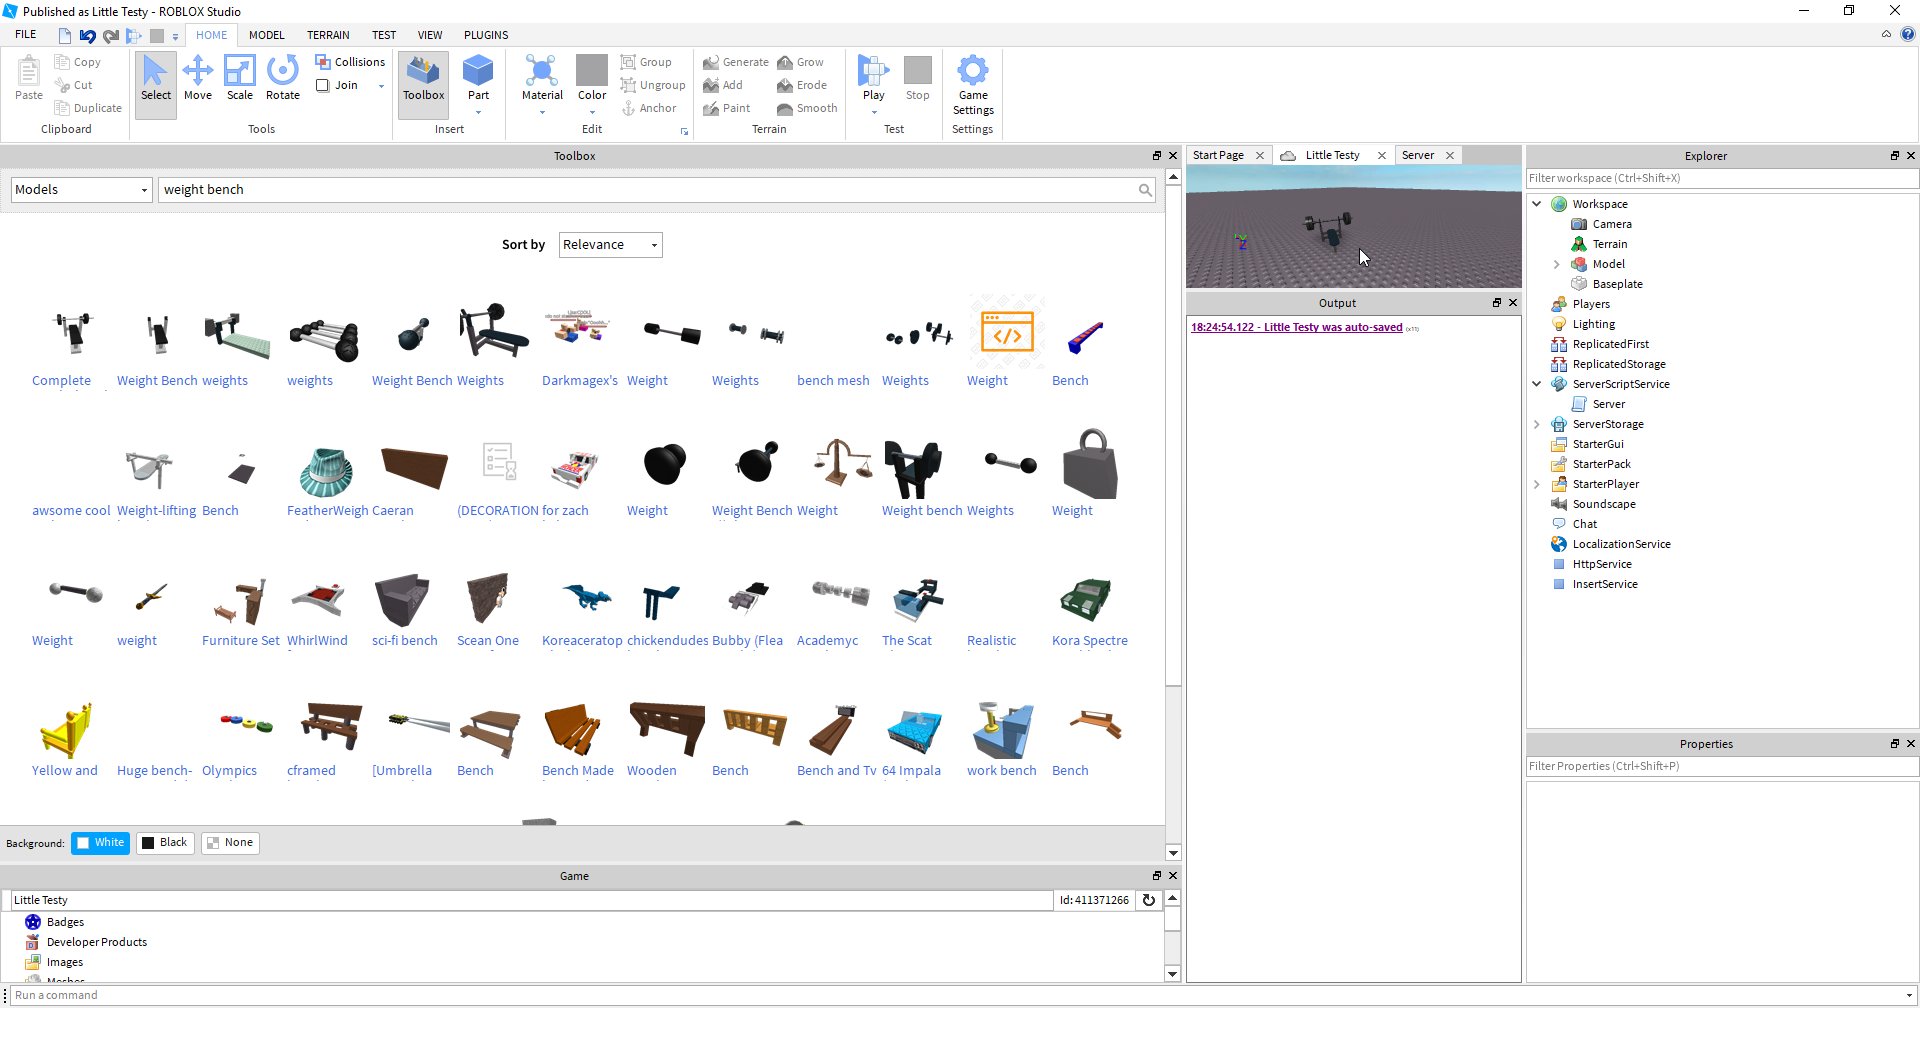Open the VIEW ribbon tab

[430, 35]
